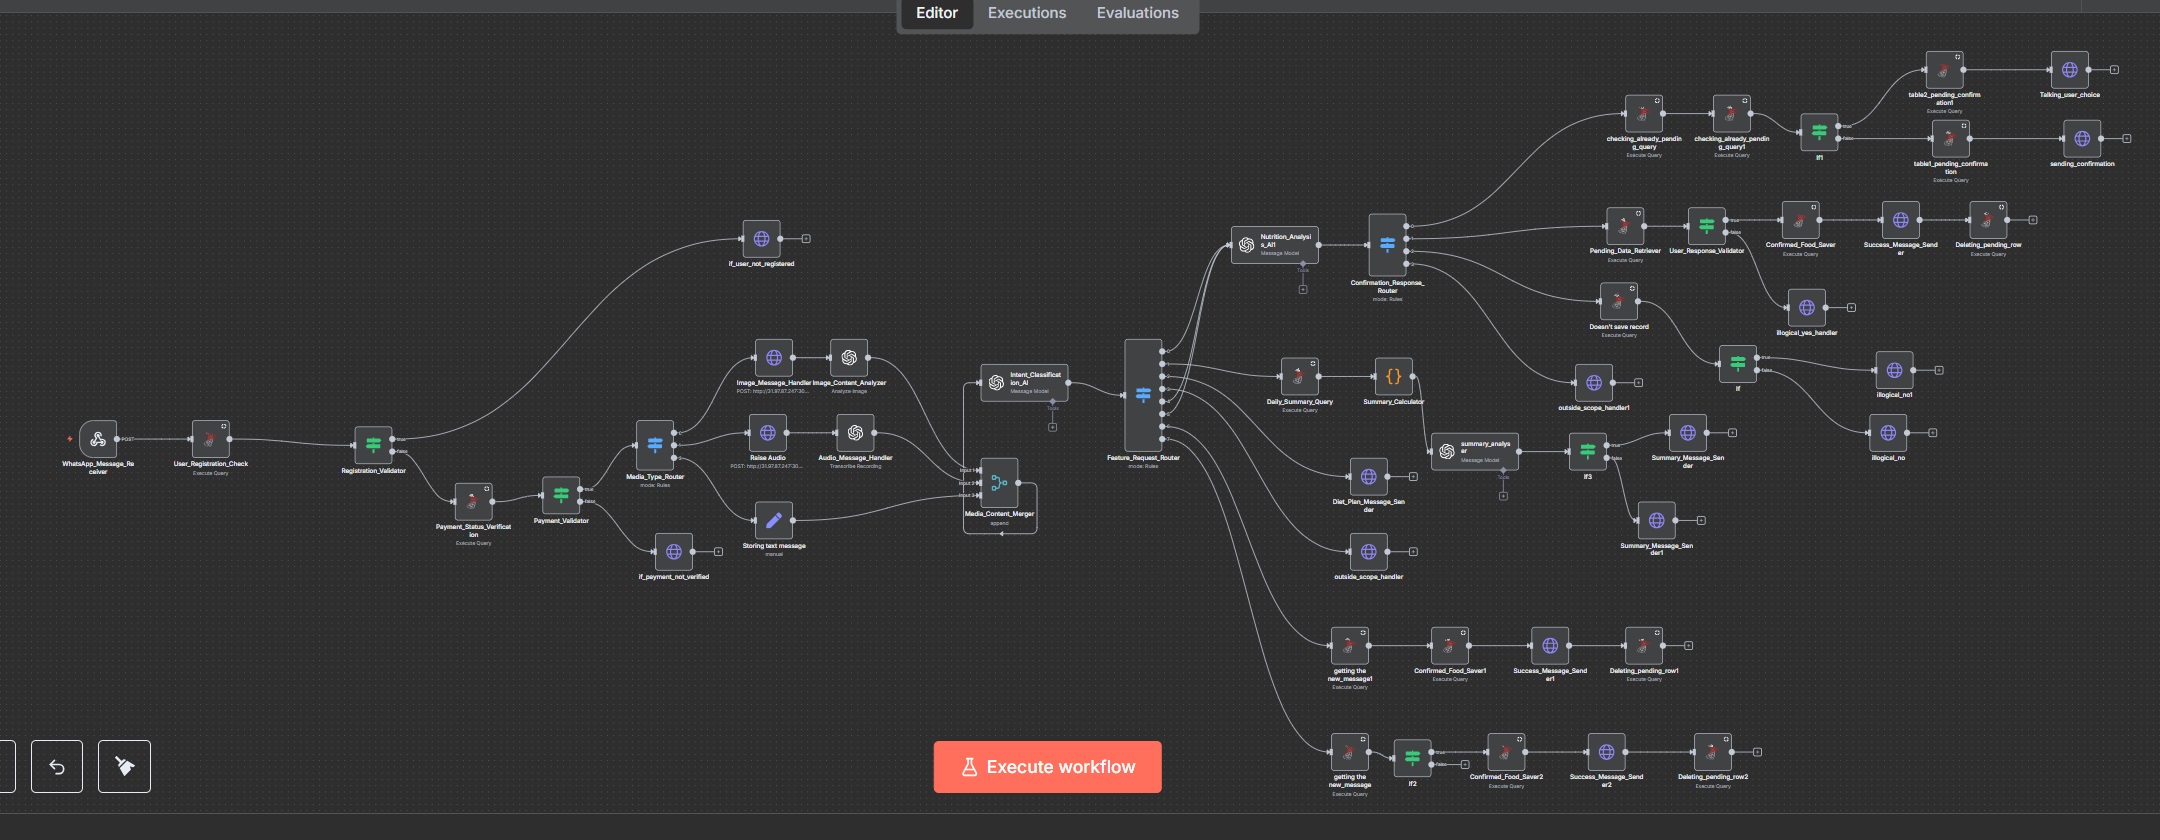This screenshot has width=2160, height=840.
Task: Select the Registration_Validator IF node
Action: tap(373, 445)
